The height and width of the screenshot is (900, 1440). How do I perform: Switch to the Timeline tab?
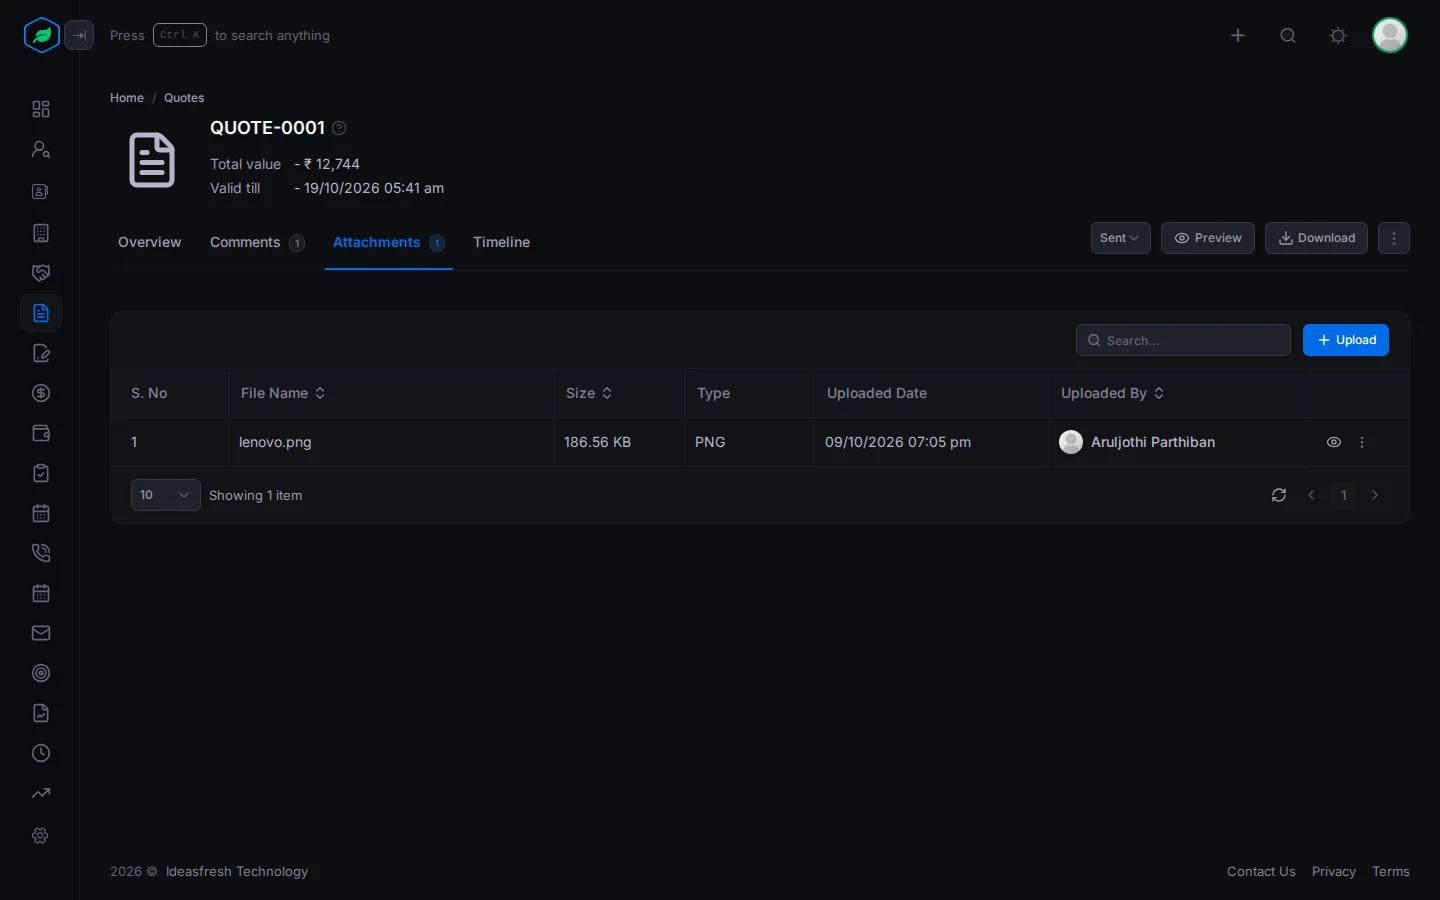tap(502, 242)
